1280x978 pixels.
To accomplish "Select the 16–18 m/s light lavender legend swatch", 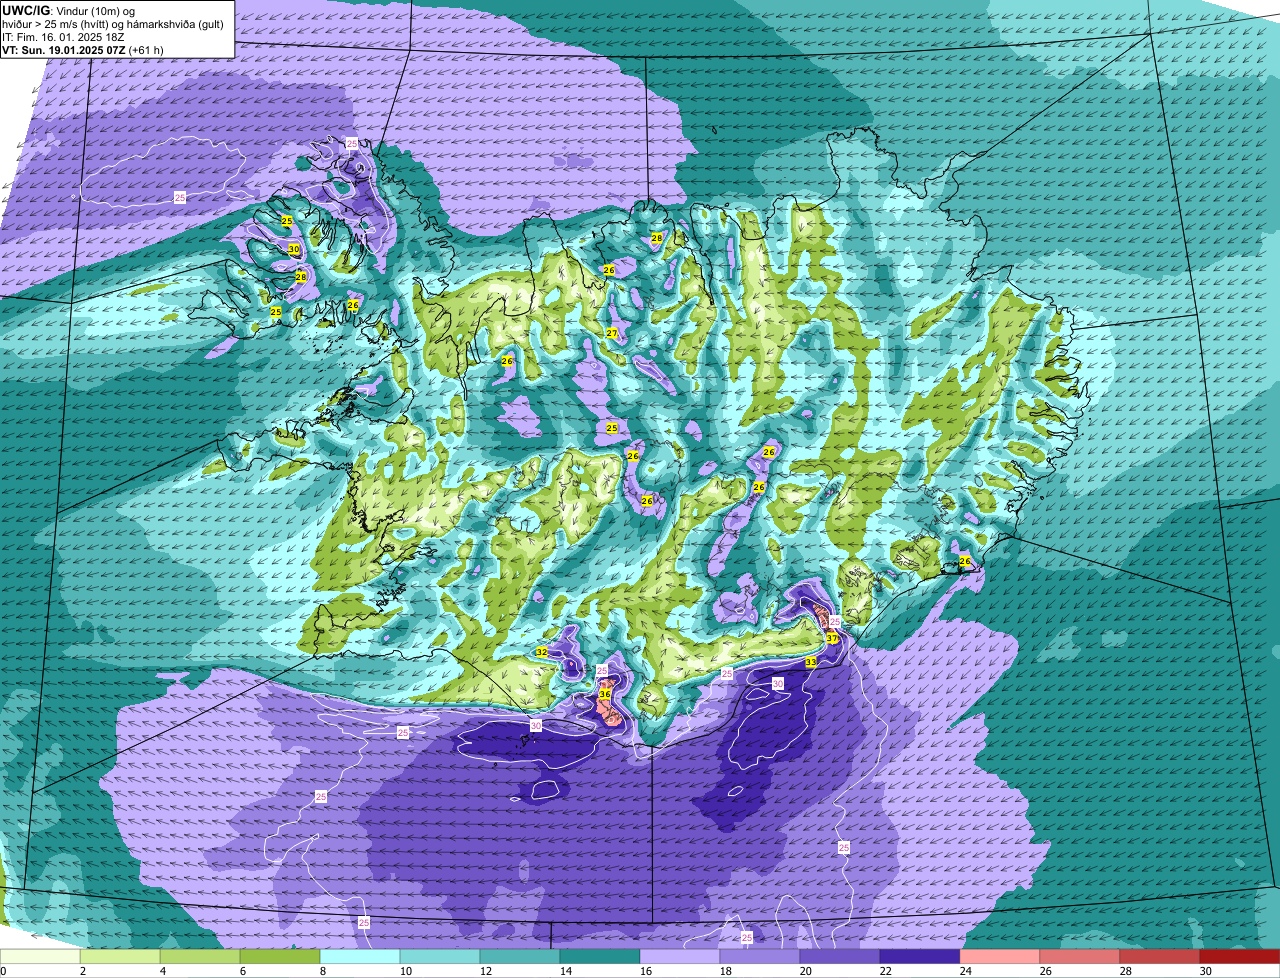I will (x=680, y=956).
